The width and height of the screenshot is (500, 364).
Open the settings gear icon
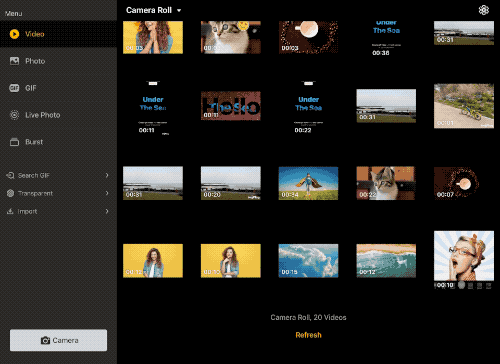(484, 10)
